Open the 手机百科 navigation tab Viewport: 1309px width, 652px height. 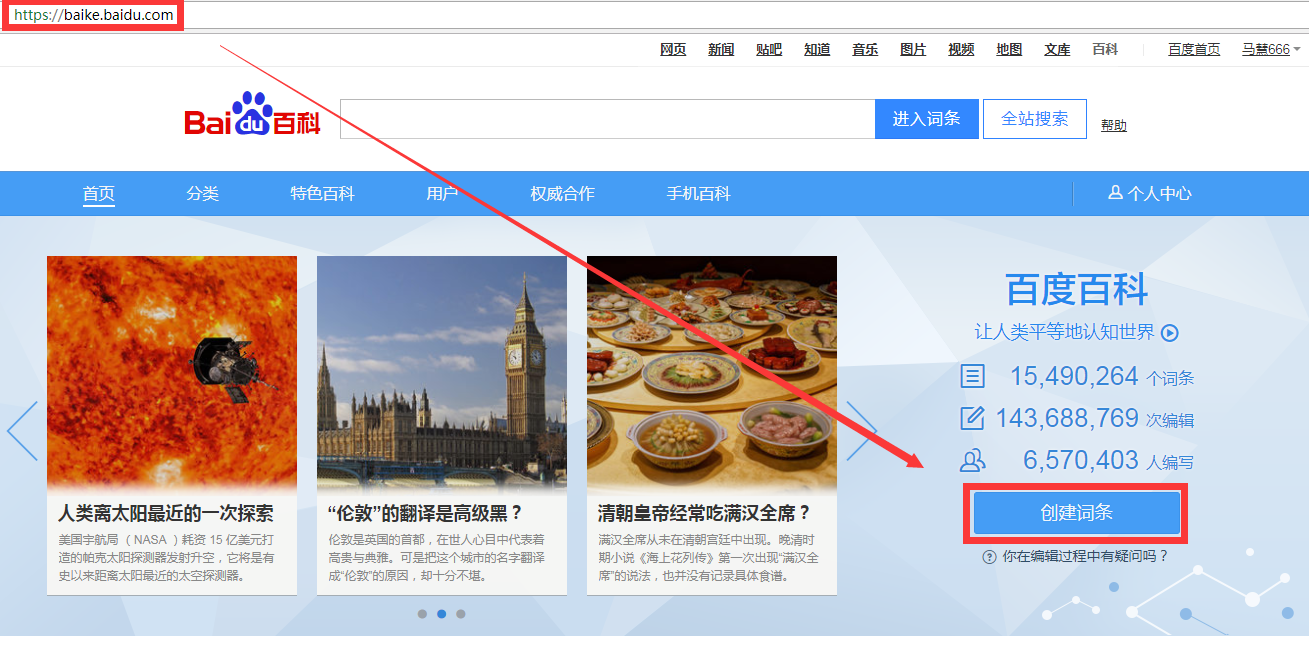point(698,194)
